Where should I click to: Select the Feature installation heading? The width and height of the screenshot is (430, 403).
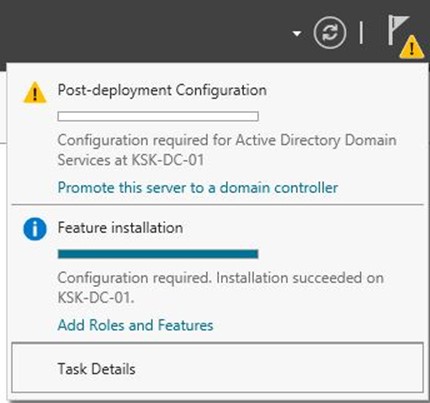[120, 228]
